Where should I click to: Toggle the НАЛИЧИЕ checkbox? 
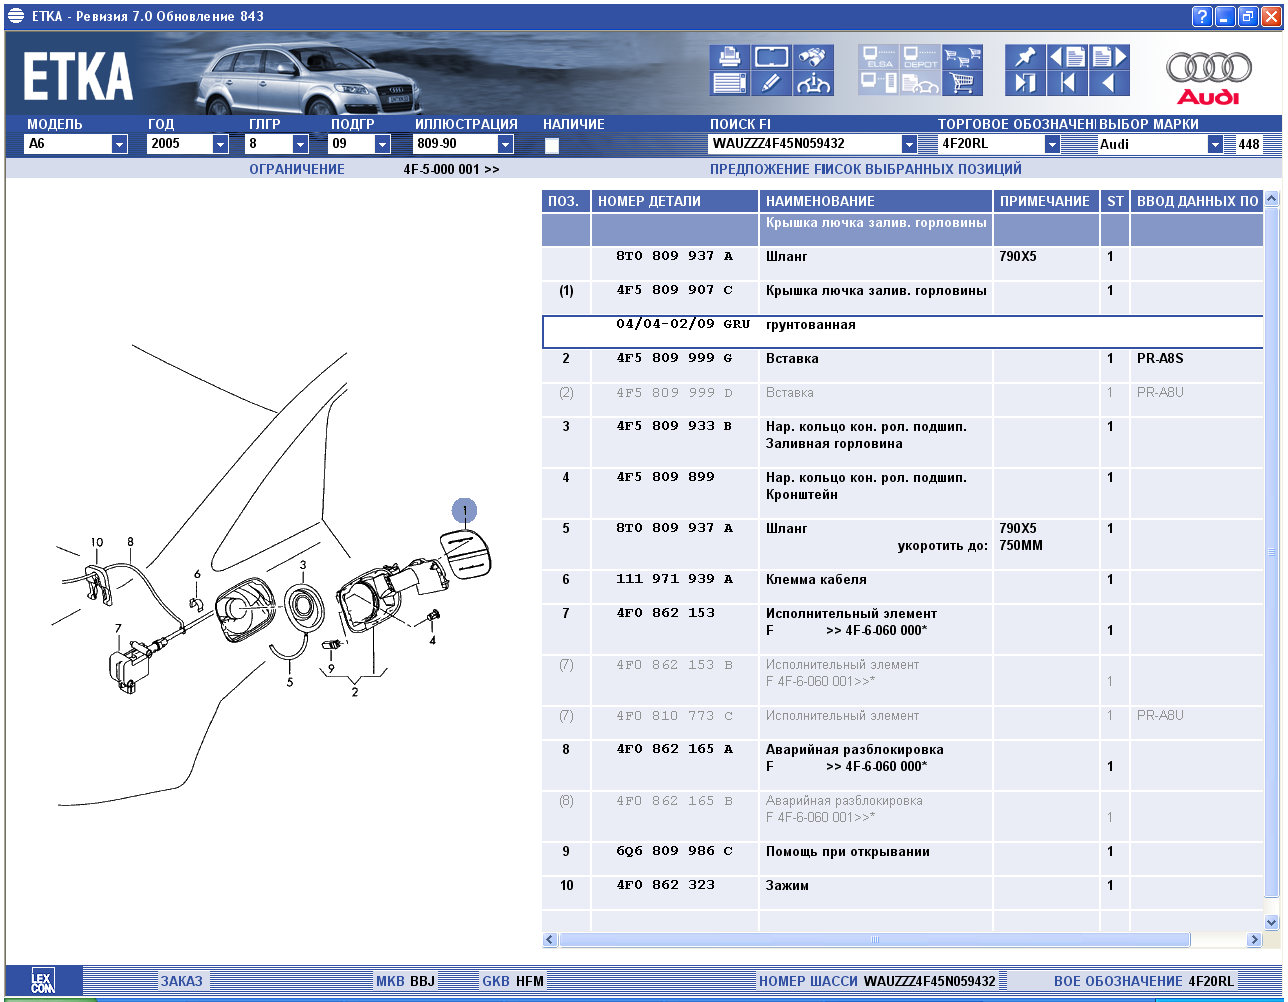click(552, 145)
